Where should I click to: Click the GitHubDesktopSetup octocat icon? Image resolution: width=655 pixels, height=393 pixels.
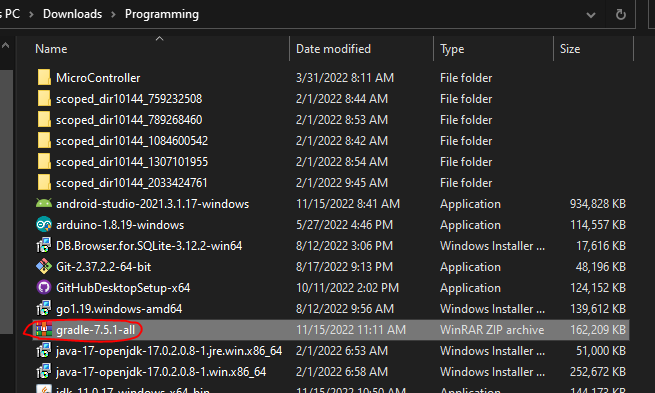44,287
